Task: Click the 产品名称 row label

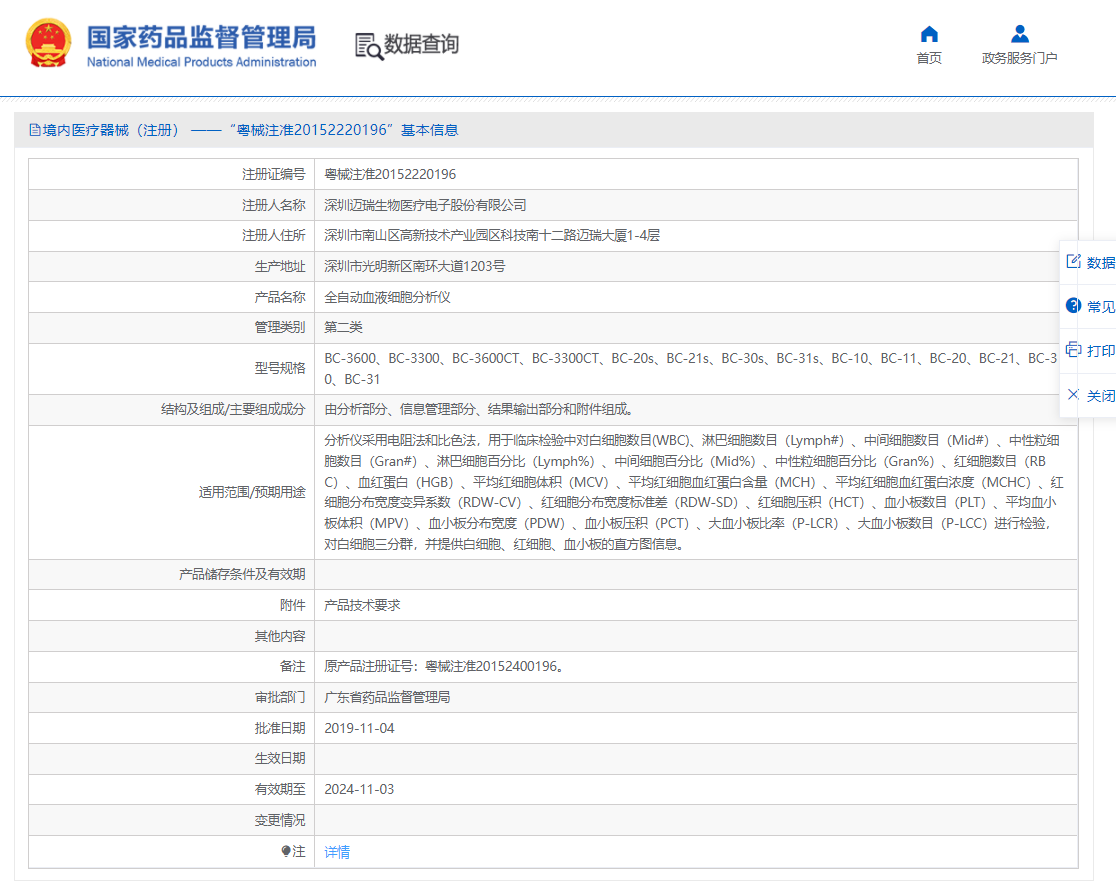Action: (x=280, y=297)
